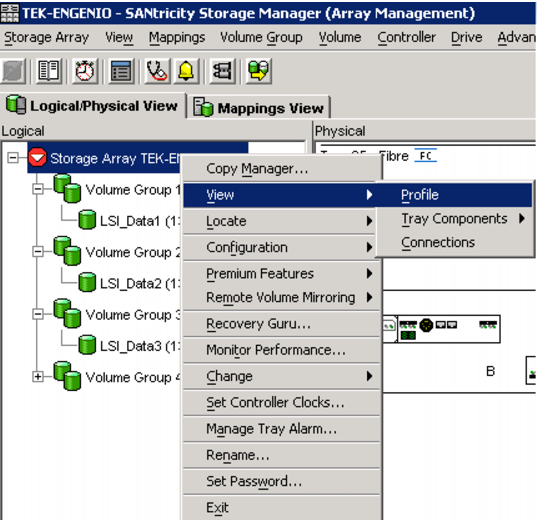Open the Volume menu in menu bar
Image resolution: width=539 pixels, height=520 pixels.
pos(340,37)
